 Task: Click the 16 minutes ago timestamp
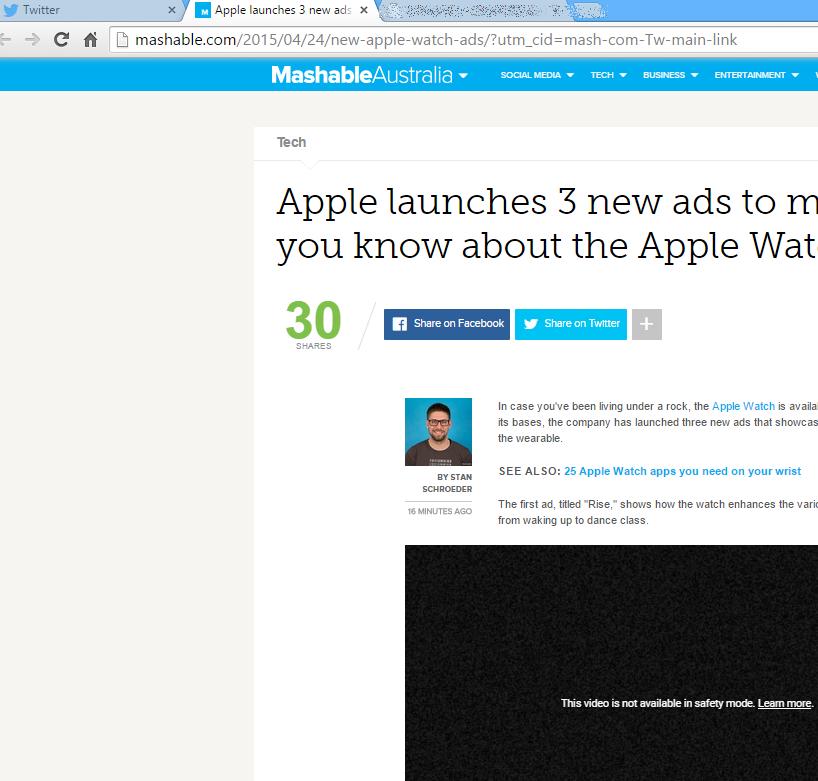(440, 511)
